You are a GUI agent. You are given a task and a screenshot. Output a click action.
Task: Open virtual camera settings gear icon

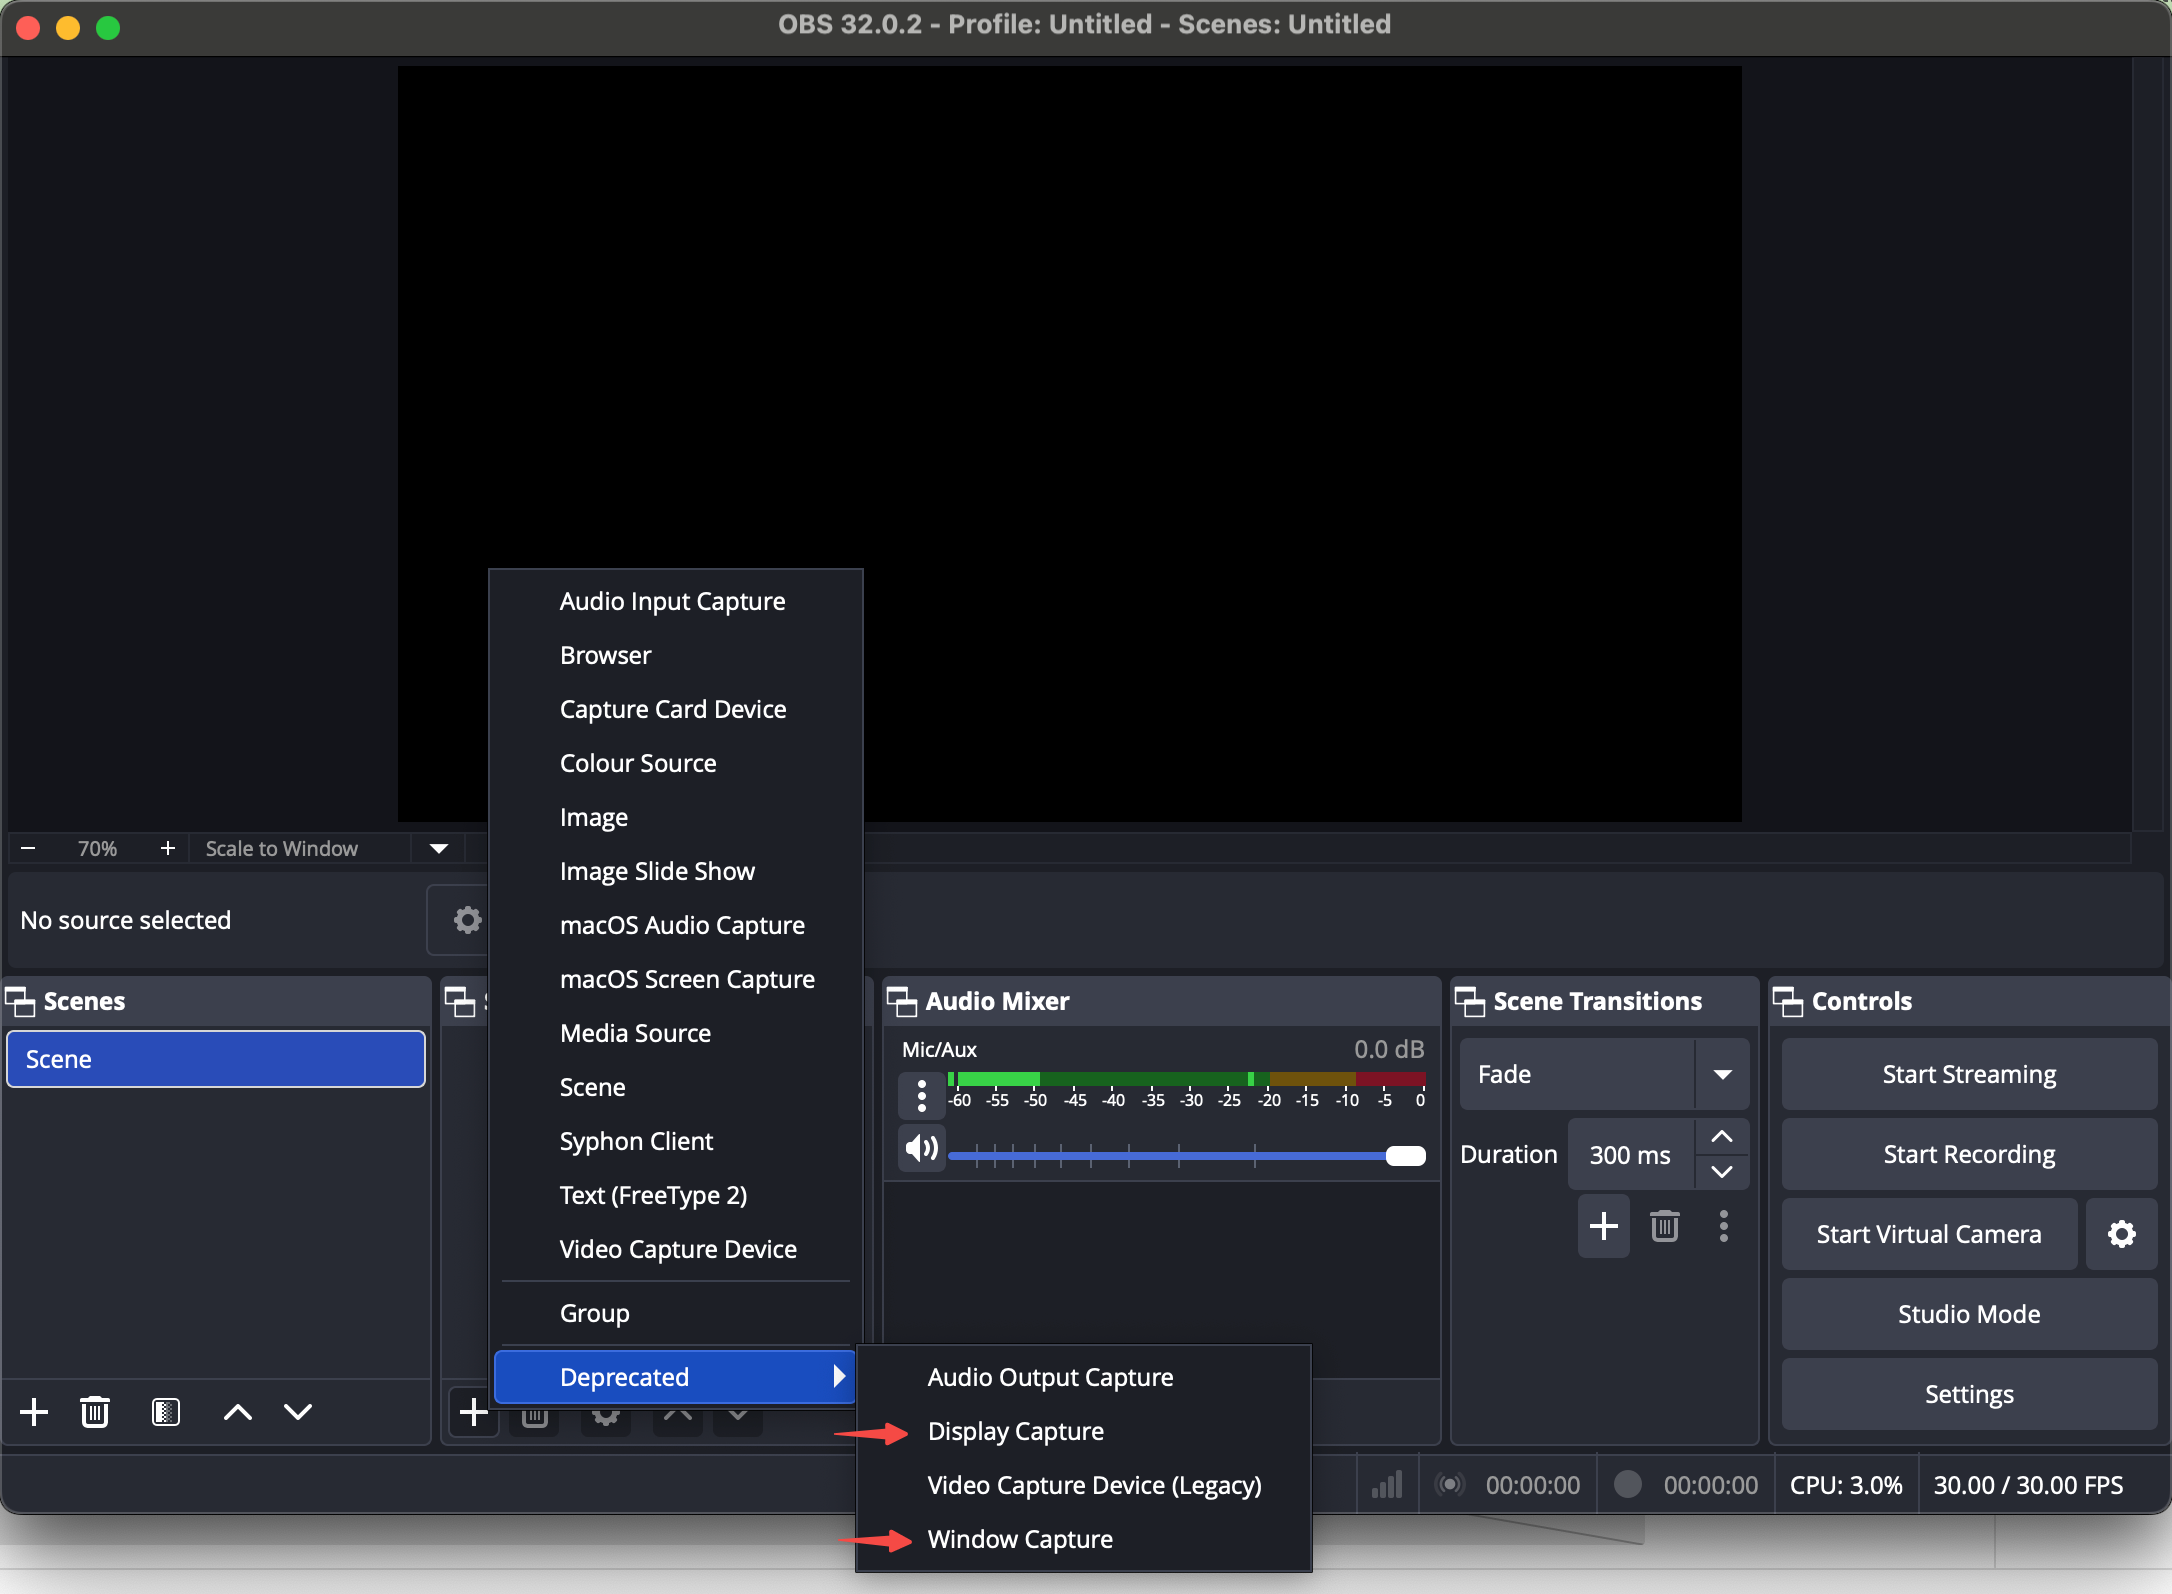[2121, 1233]
